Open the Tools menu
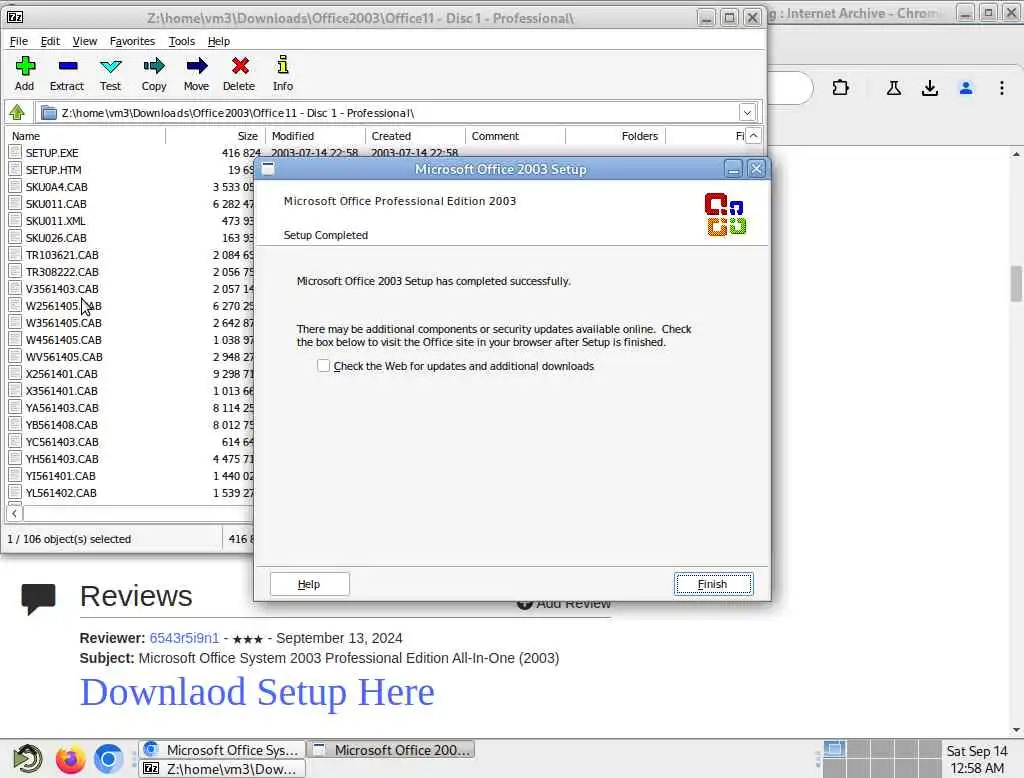Viewport: 1024px width, 778px height. click(182, 41)
